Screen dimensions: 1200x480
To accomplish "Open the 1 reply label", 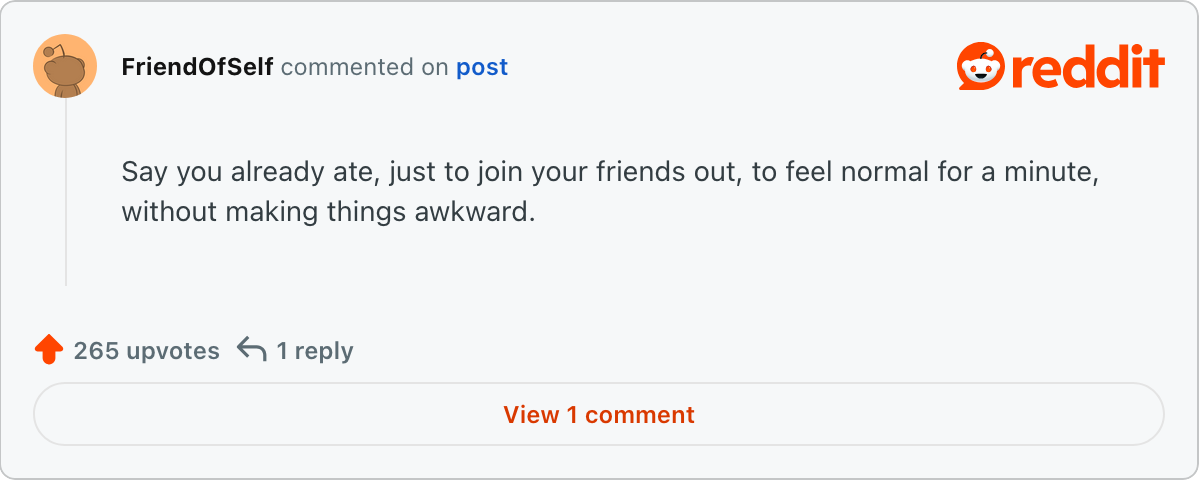I will [315, 351].
